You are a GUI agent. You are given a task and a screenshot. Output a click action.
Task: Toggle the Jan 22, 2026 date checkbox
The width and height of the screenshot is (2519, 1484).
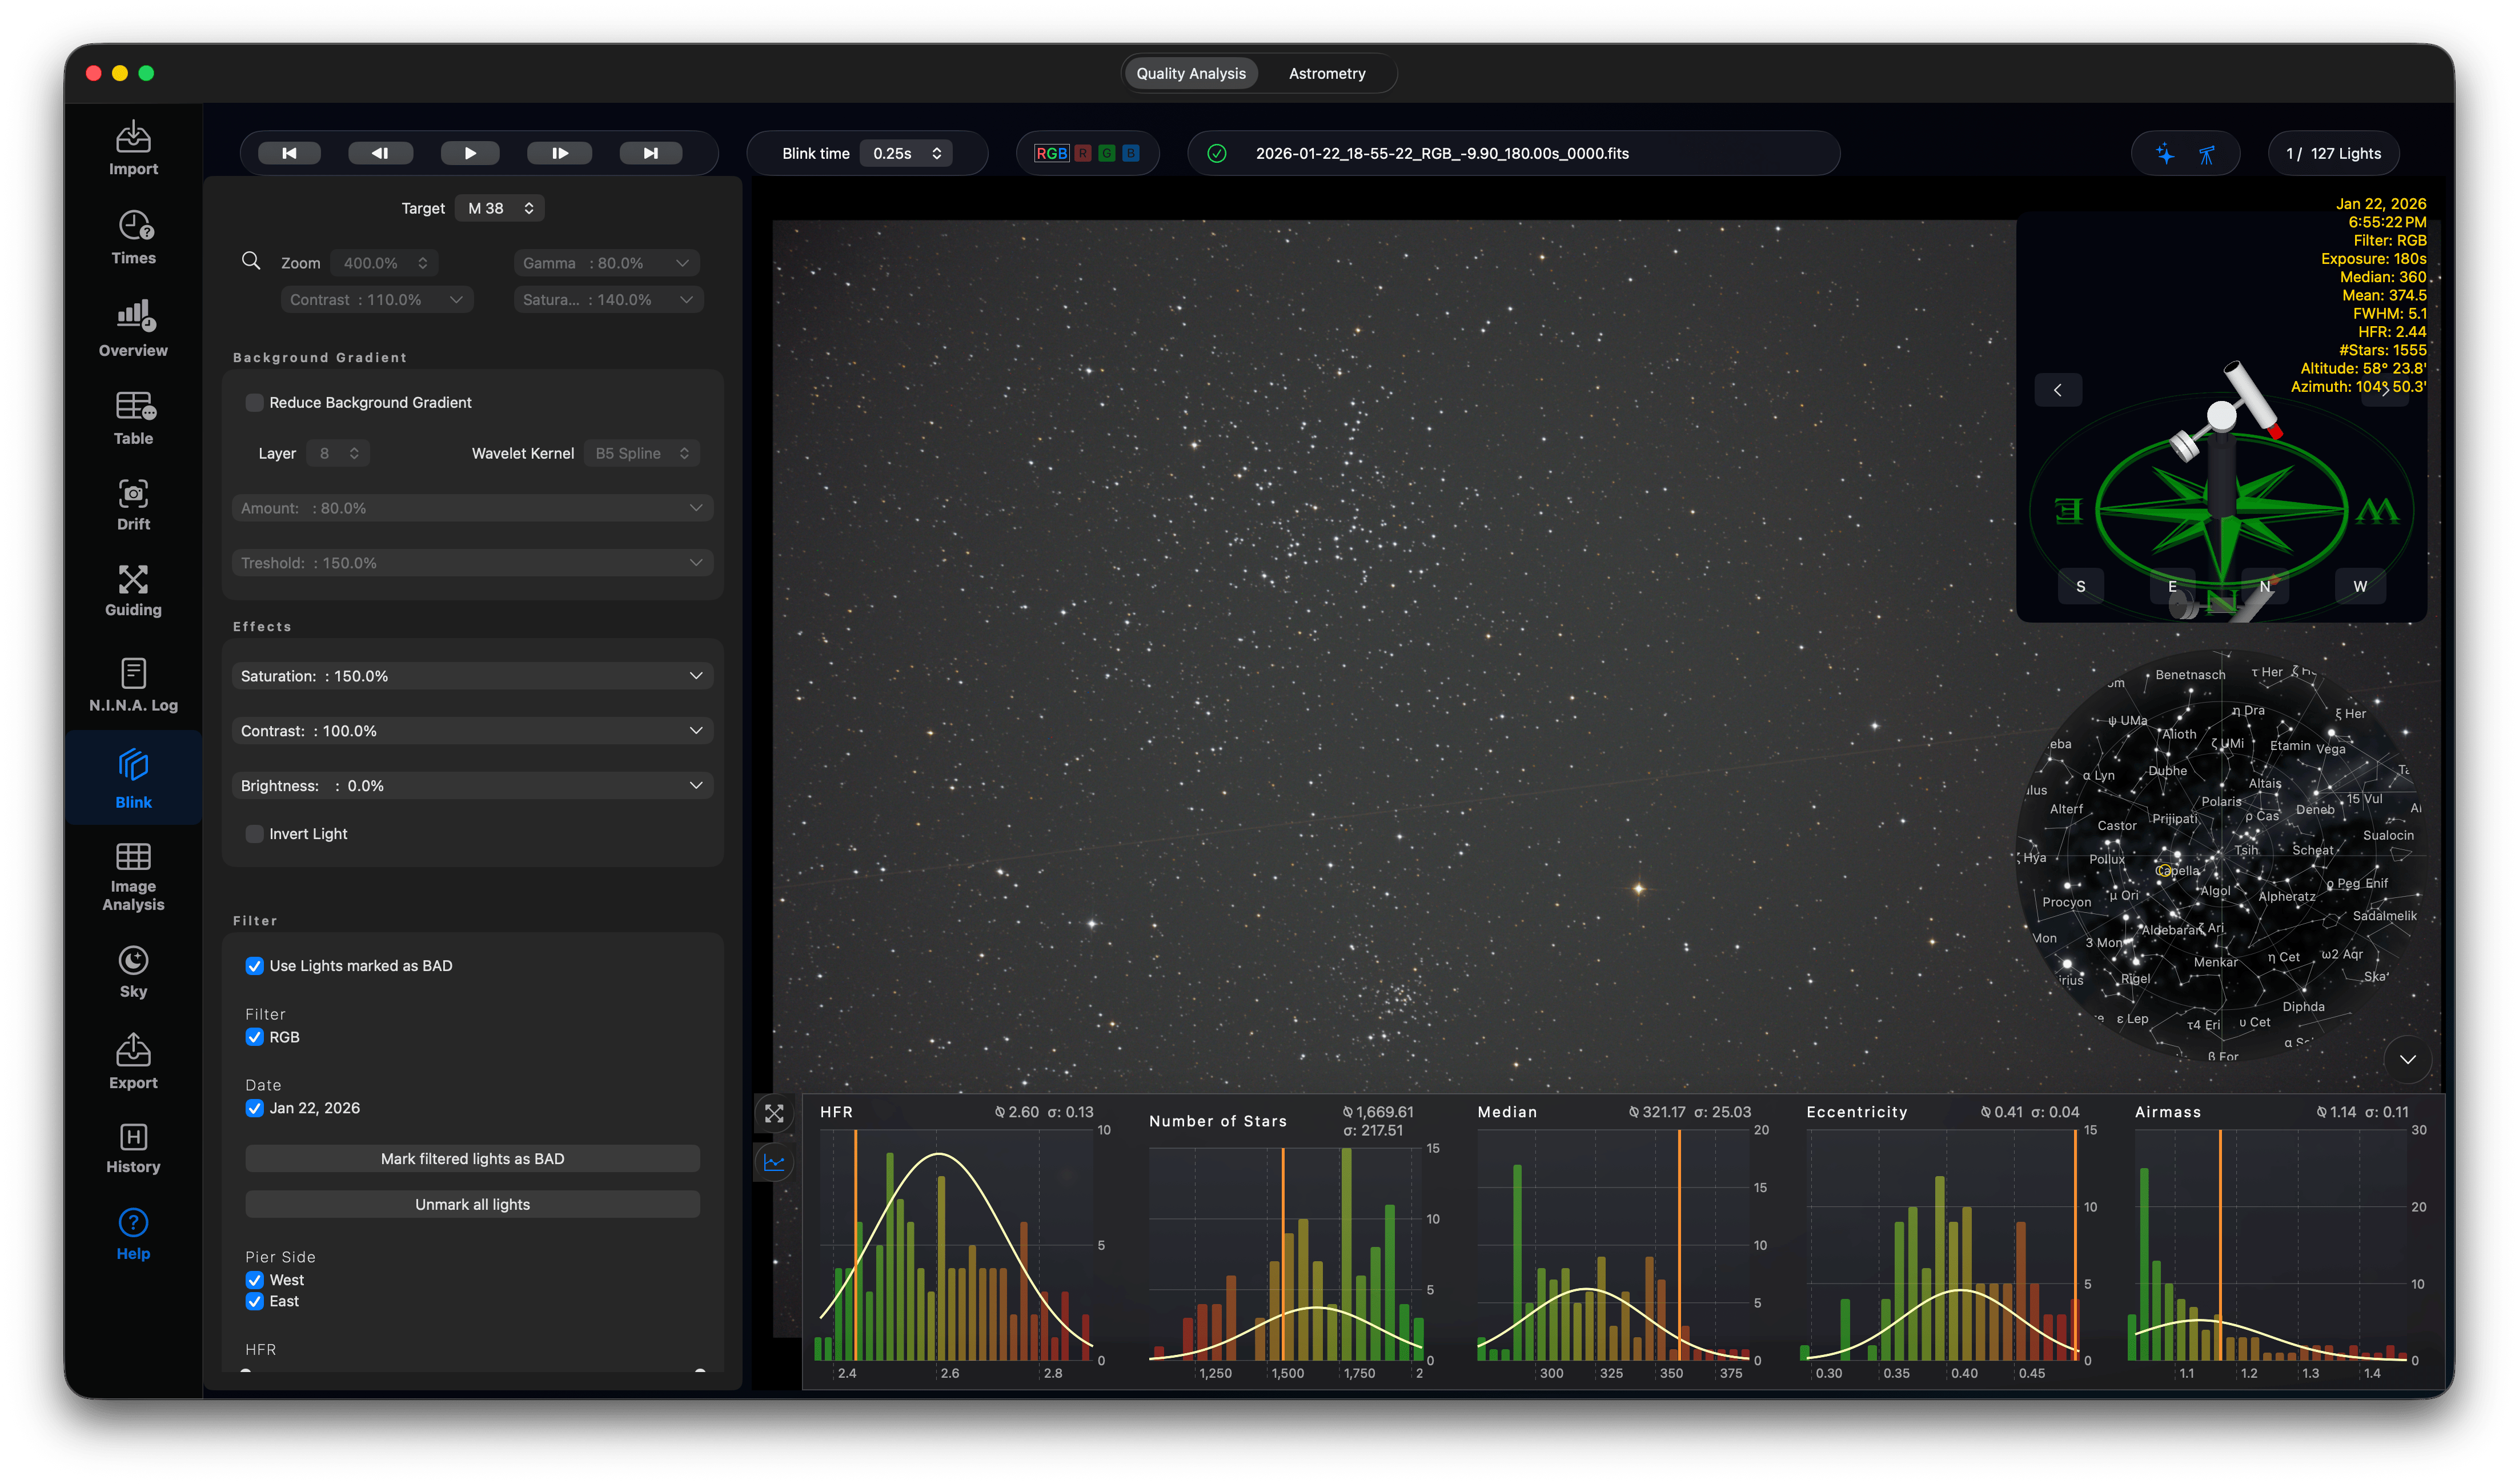pyautogui.click(x=254, y=1108)
